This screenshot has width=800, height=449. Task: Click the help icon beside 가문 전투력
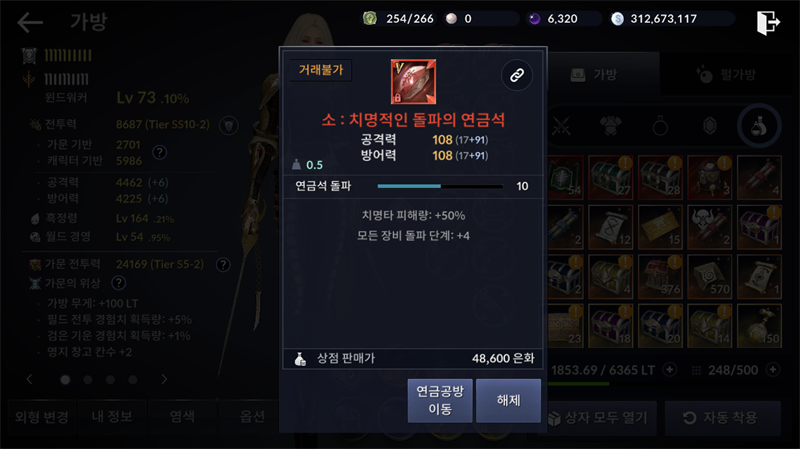coord(223,265)
